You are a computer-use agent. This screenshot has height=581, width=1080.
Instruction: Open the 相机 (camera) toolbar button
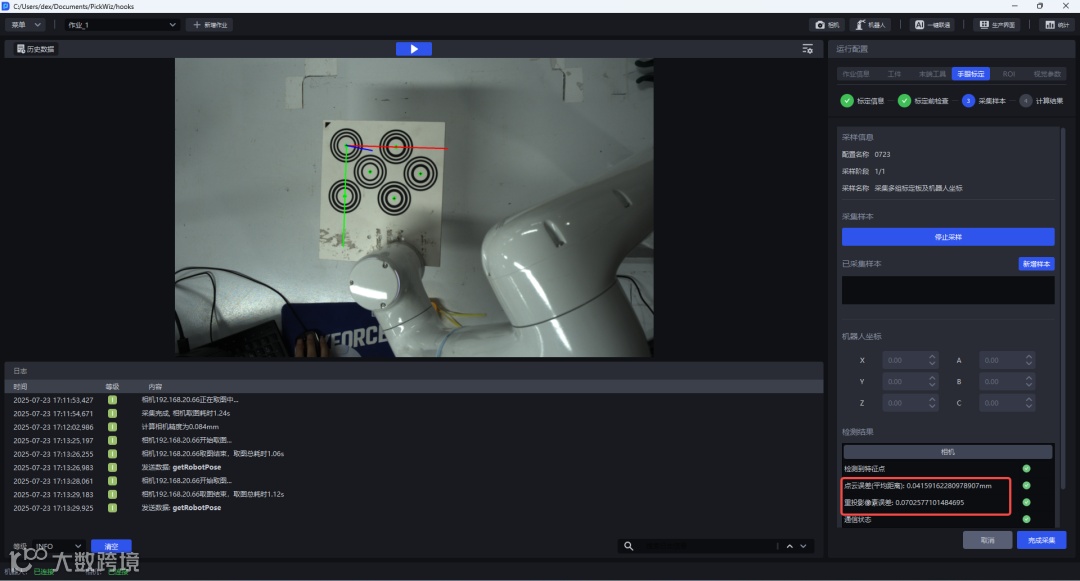pos(827,25)
